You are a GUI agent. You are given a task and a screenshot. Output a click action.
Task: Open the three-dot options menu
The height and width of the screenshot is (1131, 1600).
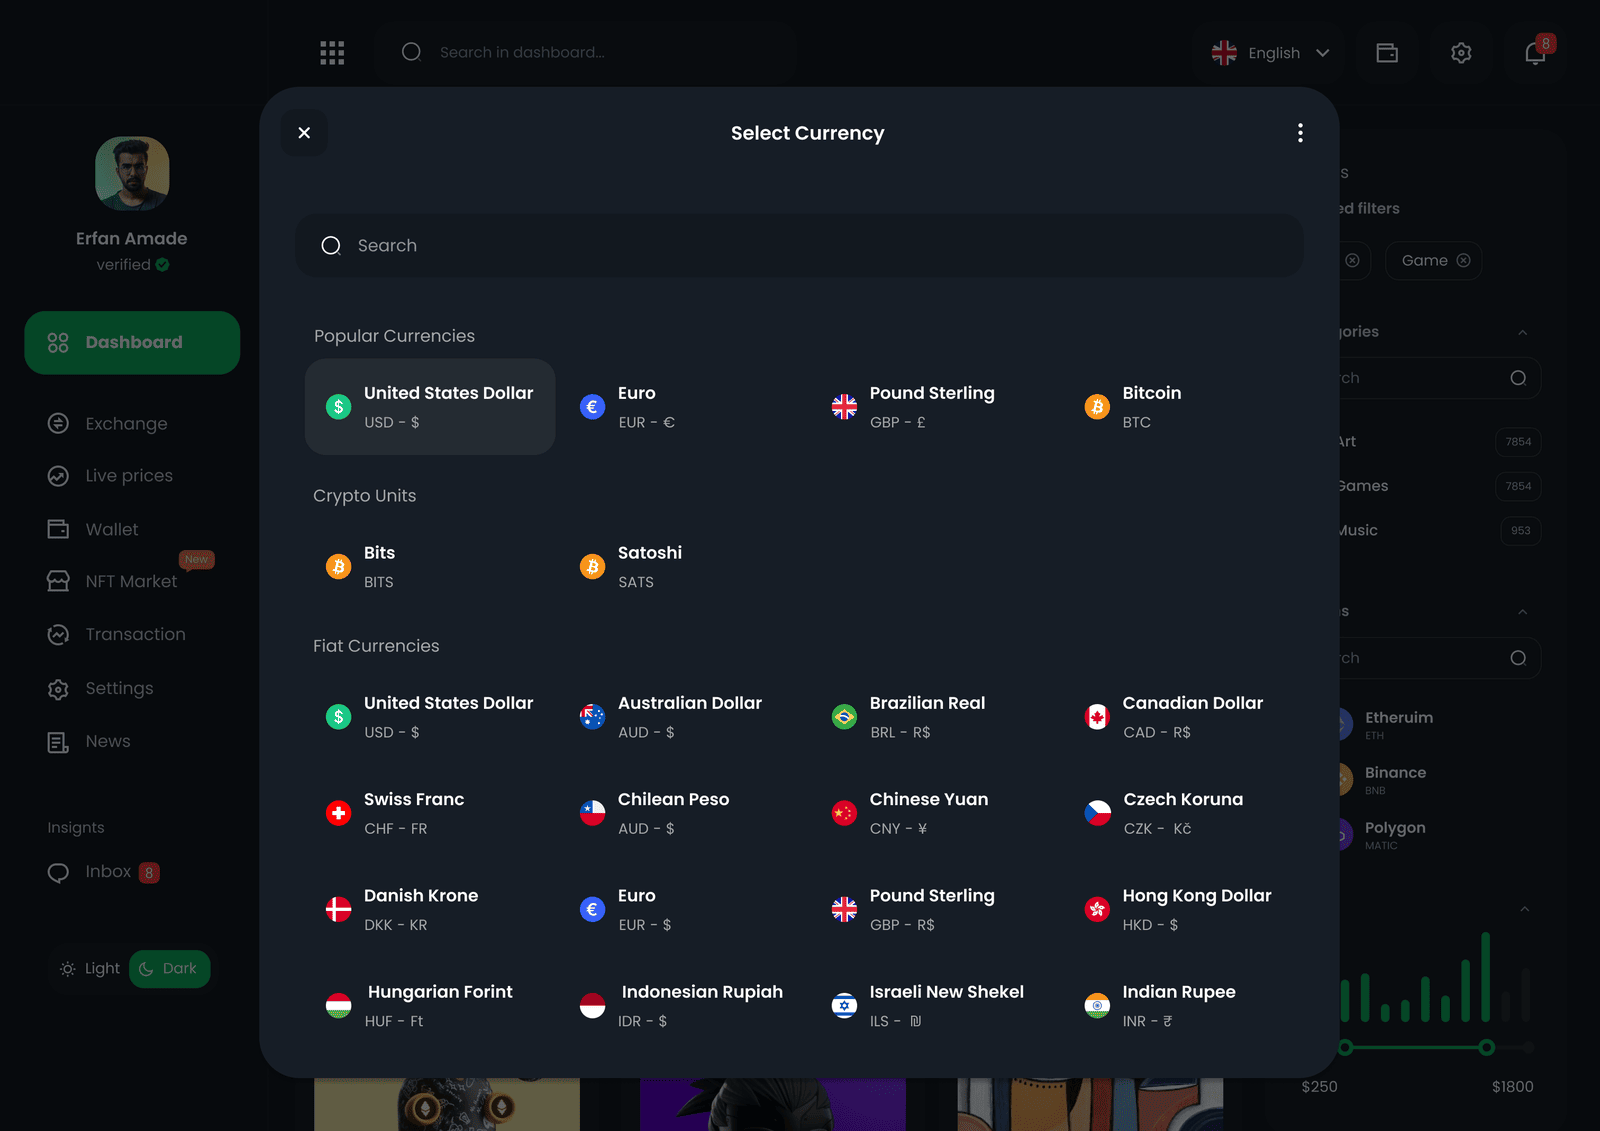coord(1300,133)
